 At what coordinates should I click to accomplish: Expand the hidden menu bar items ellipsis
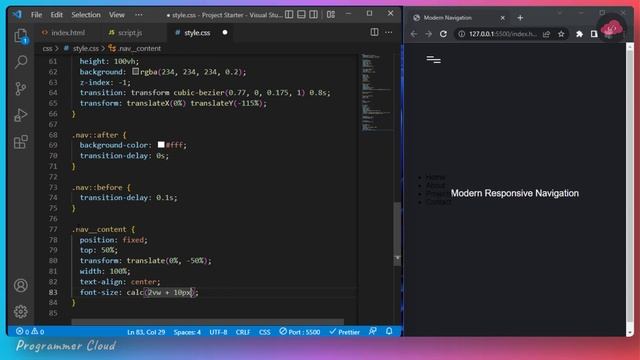point(139,15)
